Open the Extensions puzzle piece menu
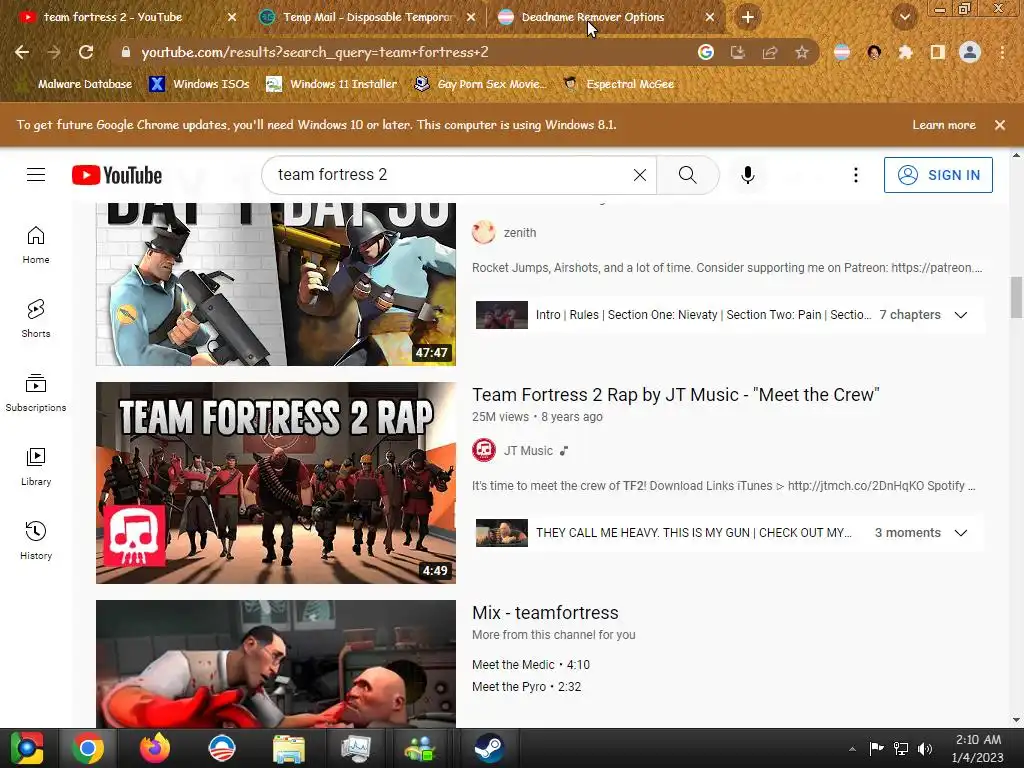 tap(905, 52)
